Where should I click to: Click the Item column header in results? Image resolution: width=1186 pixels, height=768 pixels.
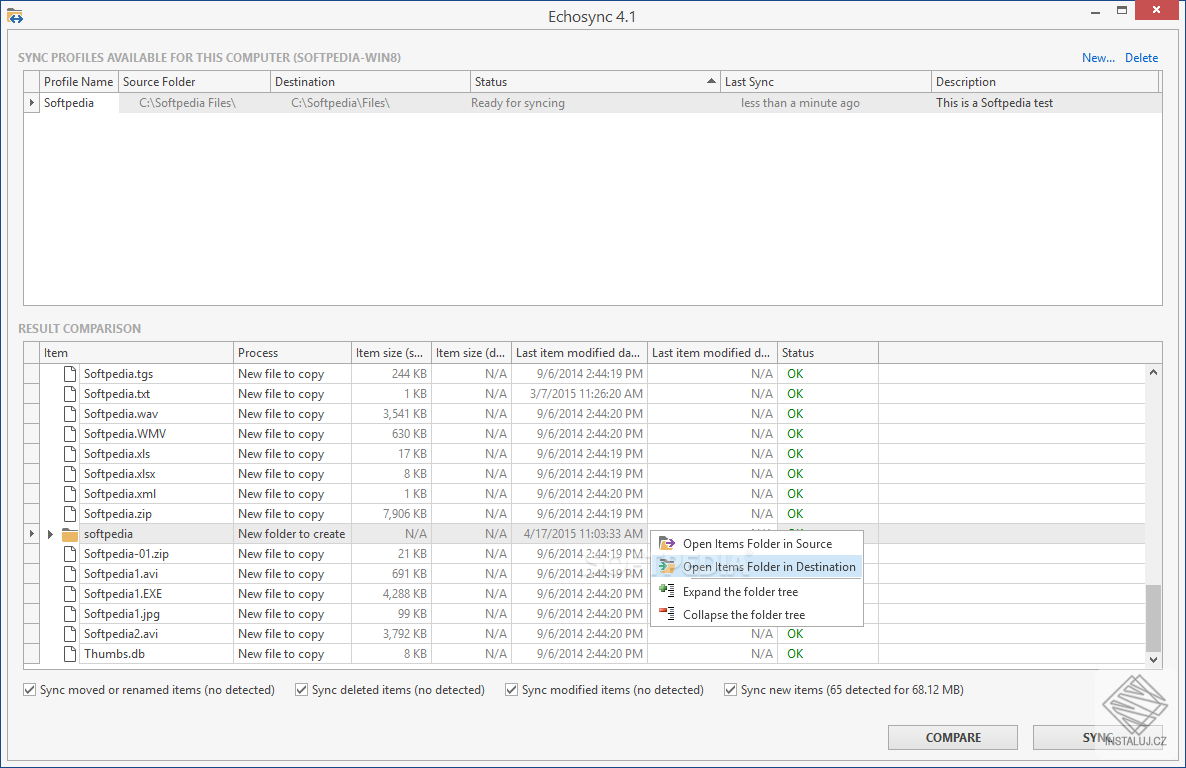tap(136, 353)
